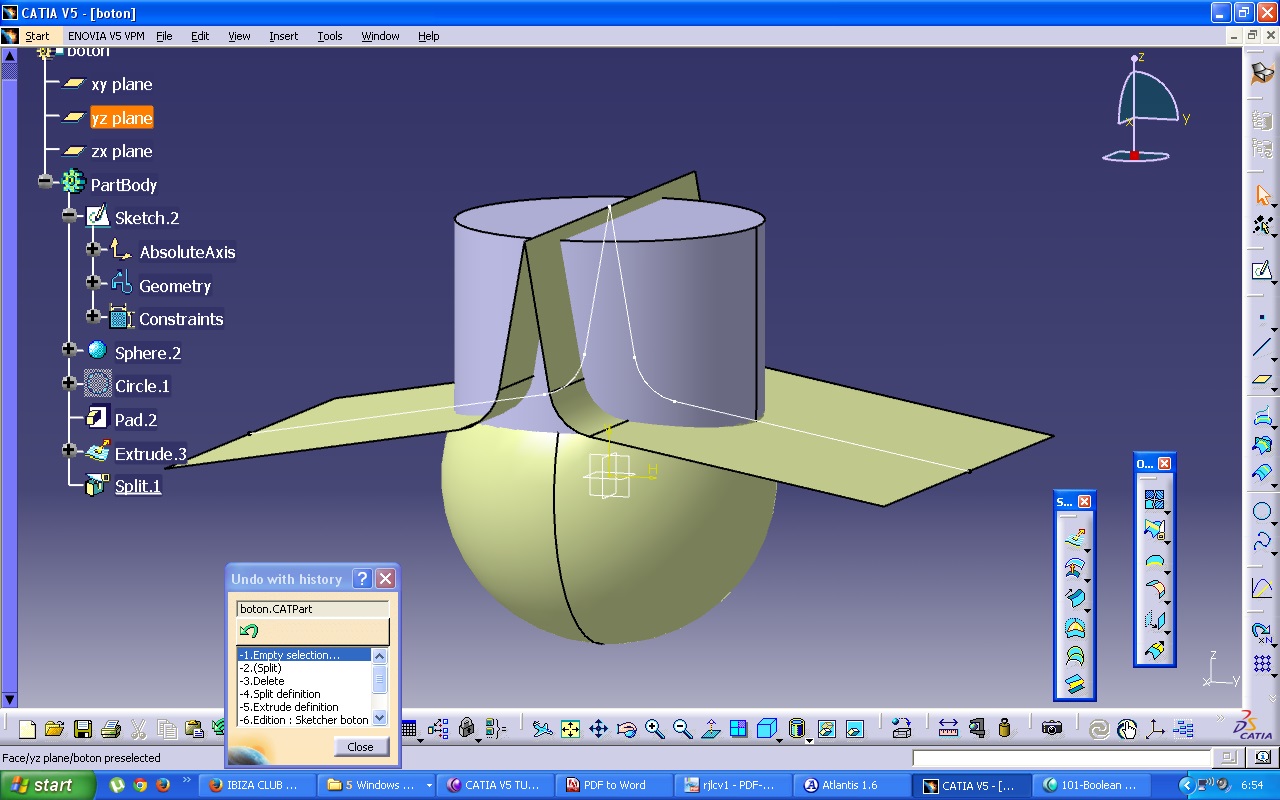
Task: Click the Normal View icon
Action: [x=710, y=729]
